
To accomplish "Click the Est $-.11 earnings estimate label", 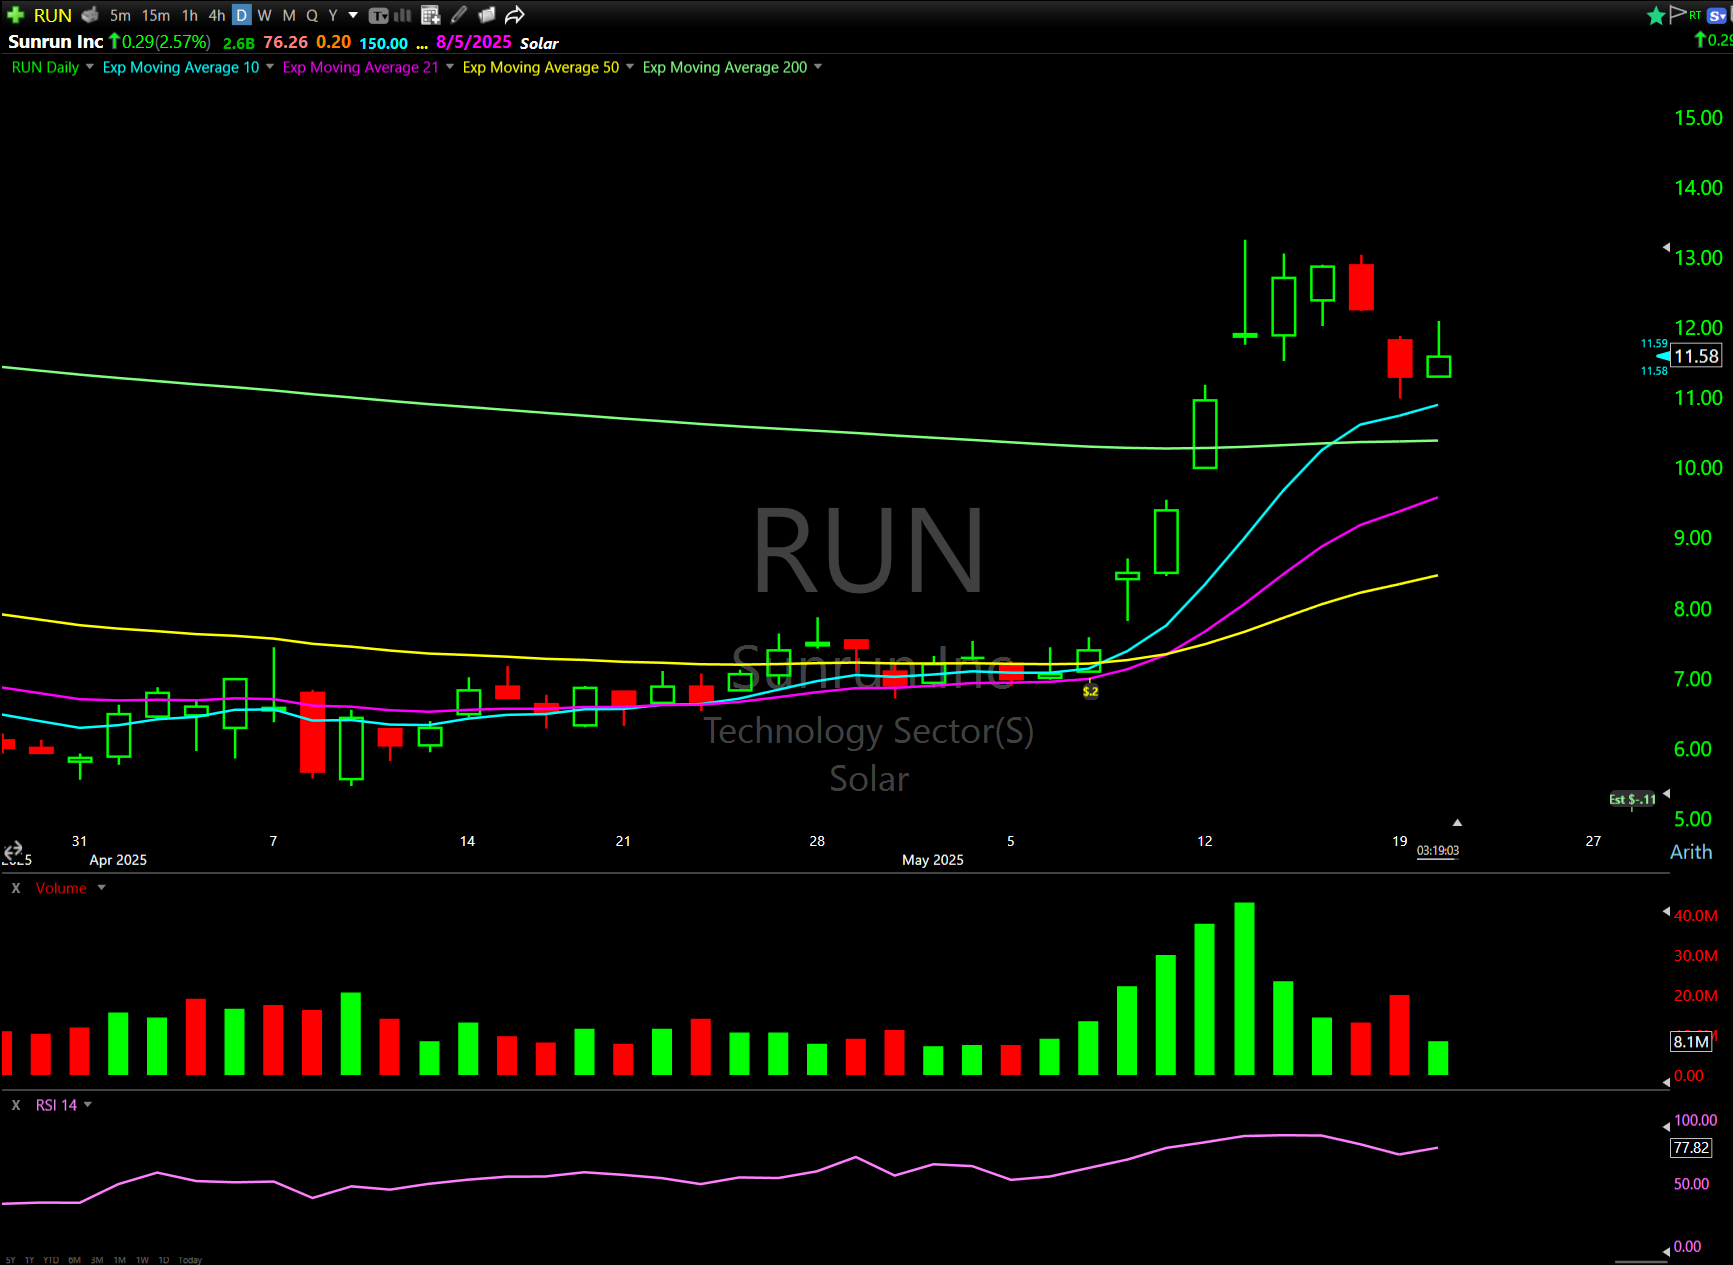I will click(1632, 799).
